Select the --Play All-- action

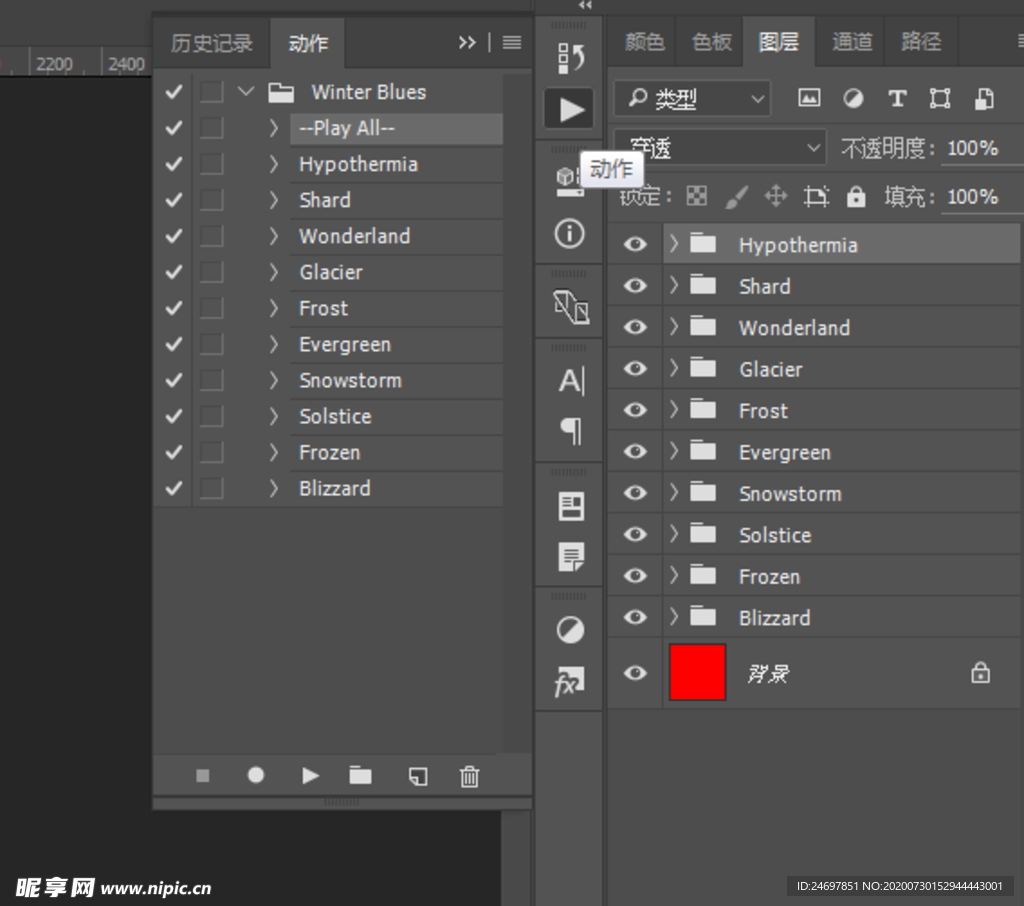(x=396, y=129)
